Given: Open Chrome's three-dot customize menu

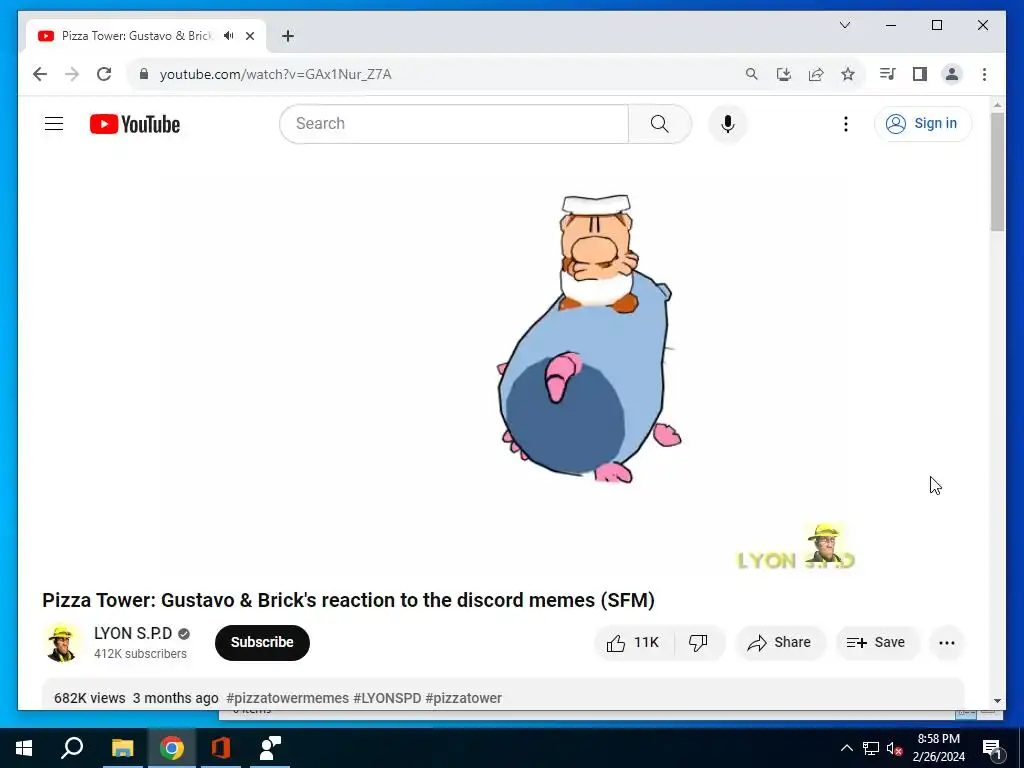Looking at the screenshot, I should point(984,74).
